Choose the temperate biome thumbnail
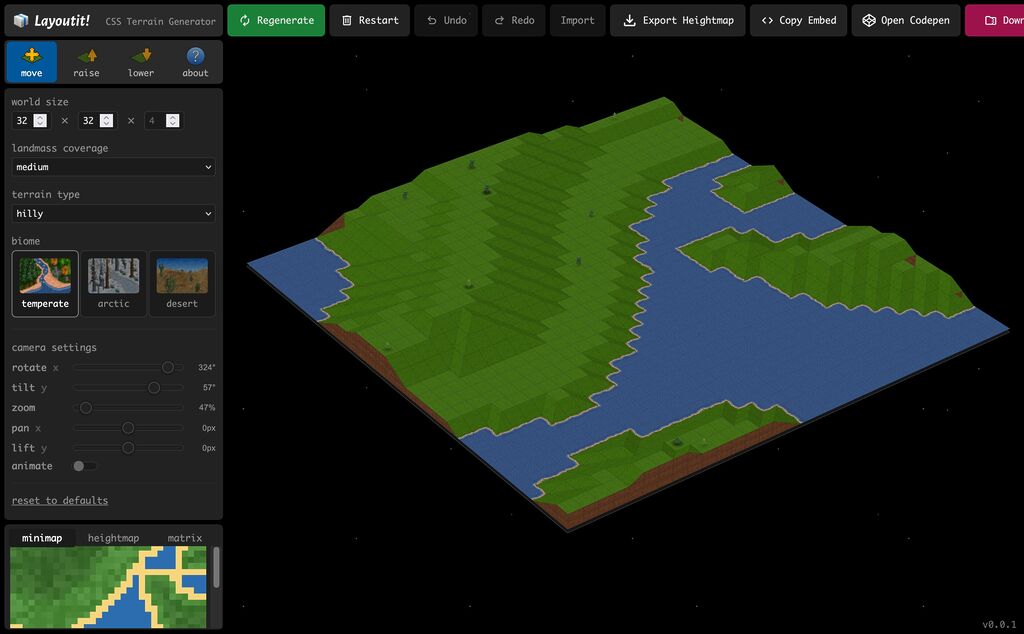The width and height of the screenshot is (1024, 634). pyautogui.click(x=45, y=283)
